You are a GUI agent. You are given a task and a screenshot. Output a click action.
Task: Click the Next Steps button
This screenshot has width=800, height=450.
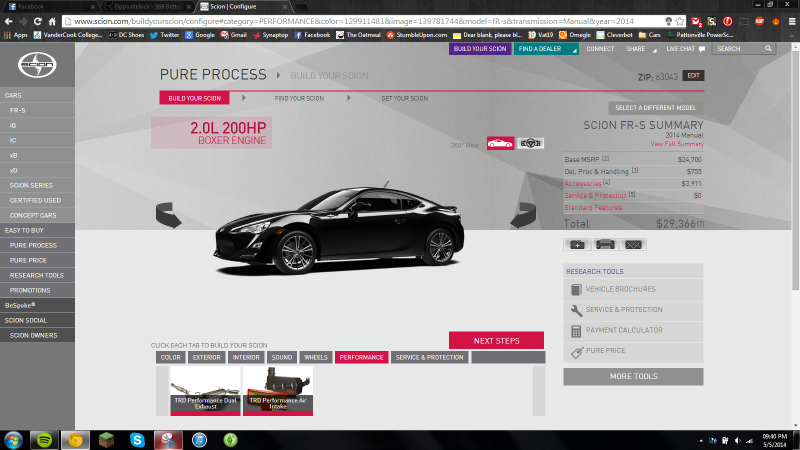[496, 340]
